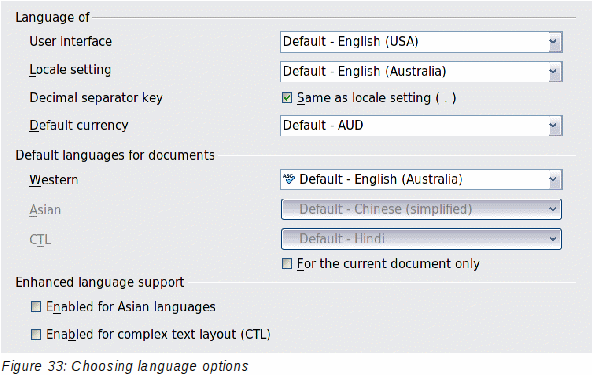593x375 pixels.
Task: Click the Default languages for documents heading
Action: pyautogui.click(x=115, y=155)
